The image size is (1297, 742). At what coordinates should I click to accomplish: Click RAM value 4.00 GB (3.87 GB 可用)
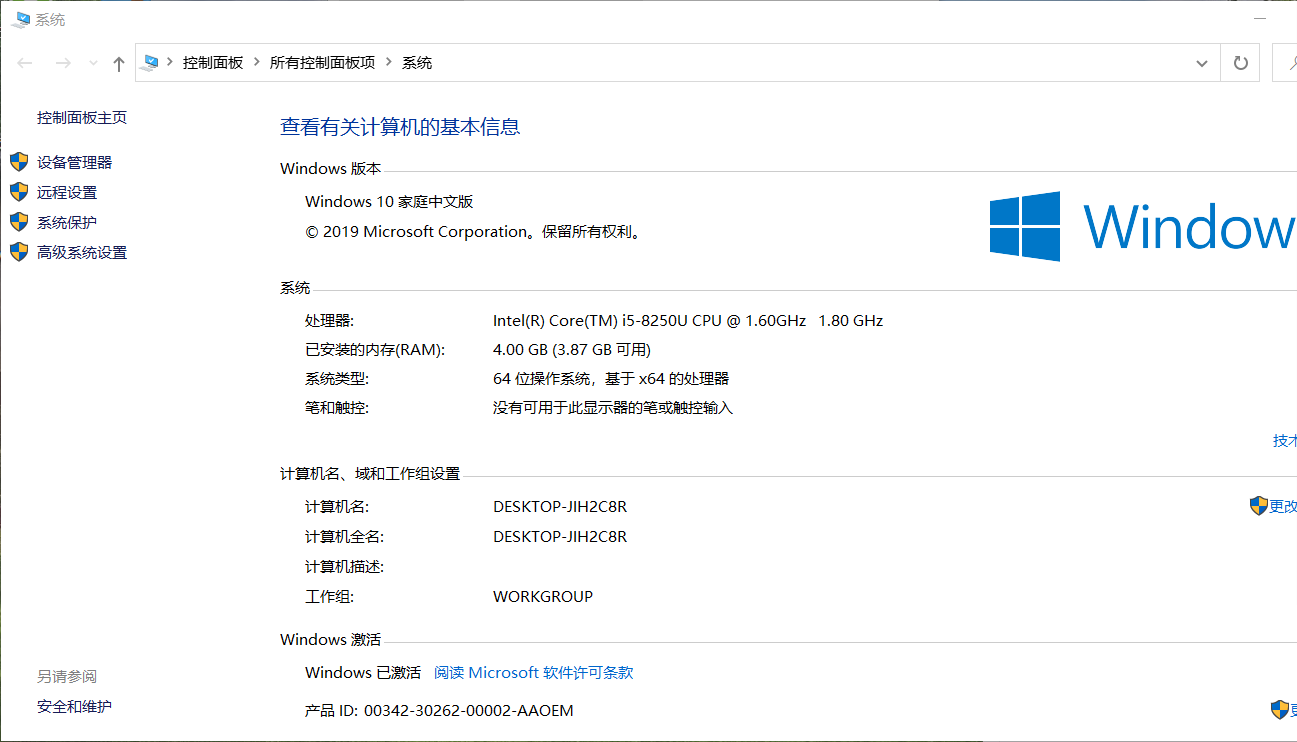pos(572,349)
